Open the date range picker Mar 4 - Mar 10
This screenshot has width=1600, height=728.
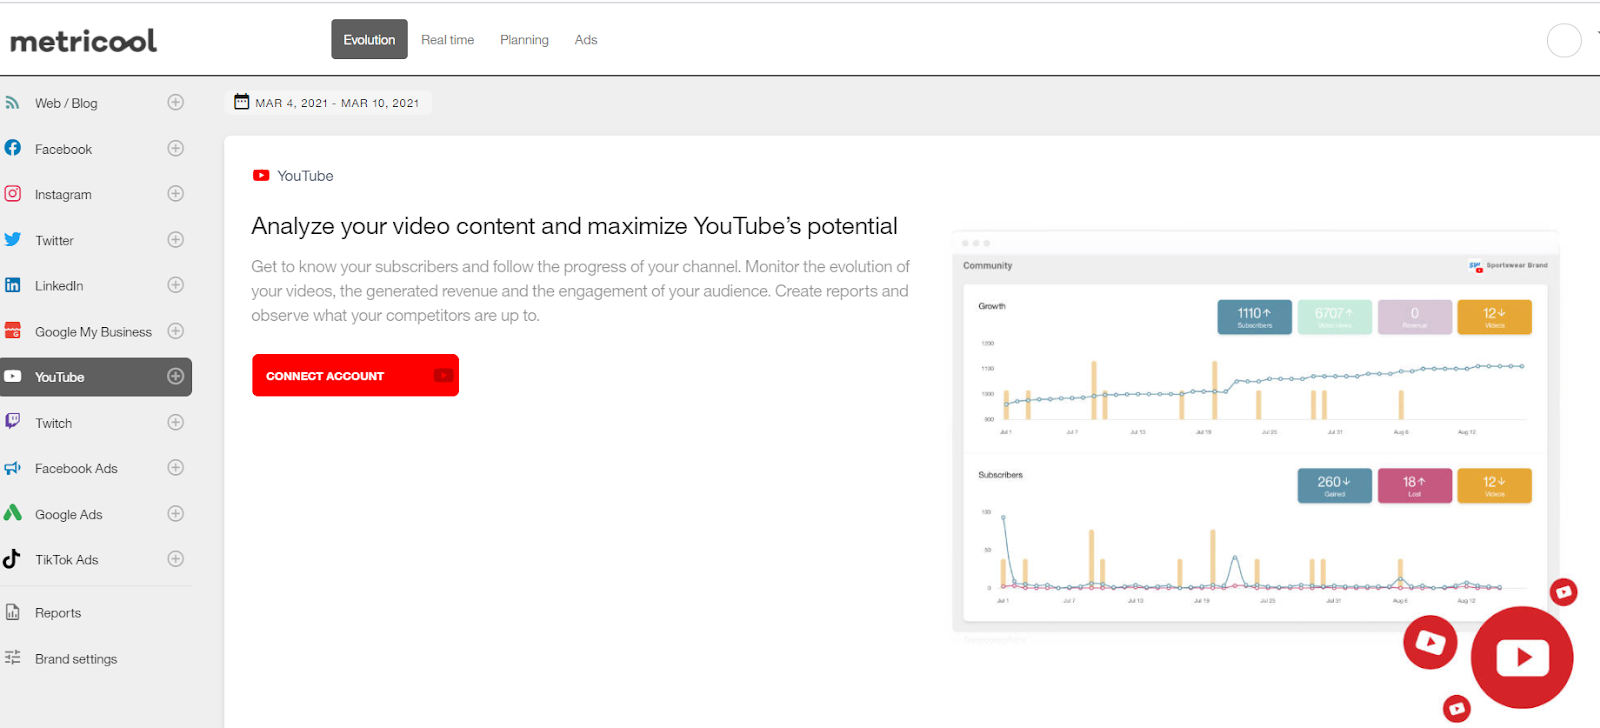click(x=327, y=102)
